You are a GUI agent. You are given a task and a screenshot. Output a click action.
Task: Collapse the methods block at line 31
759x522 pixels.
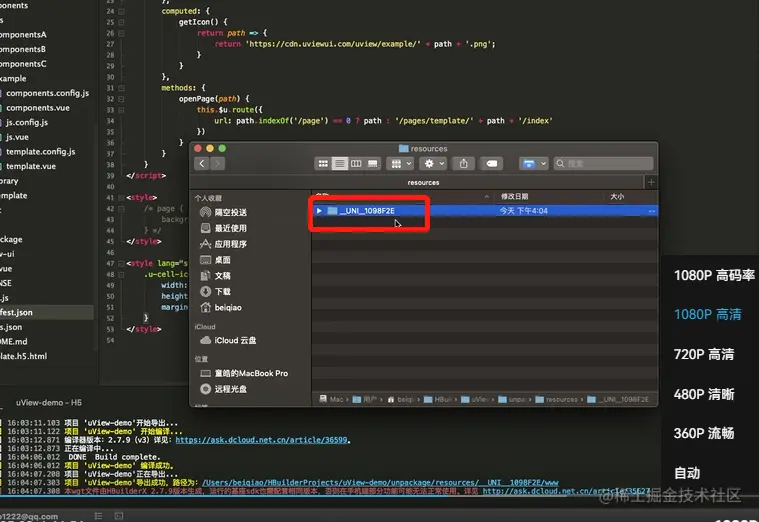point(121,88)
